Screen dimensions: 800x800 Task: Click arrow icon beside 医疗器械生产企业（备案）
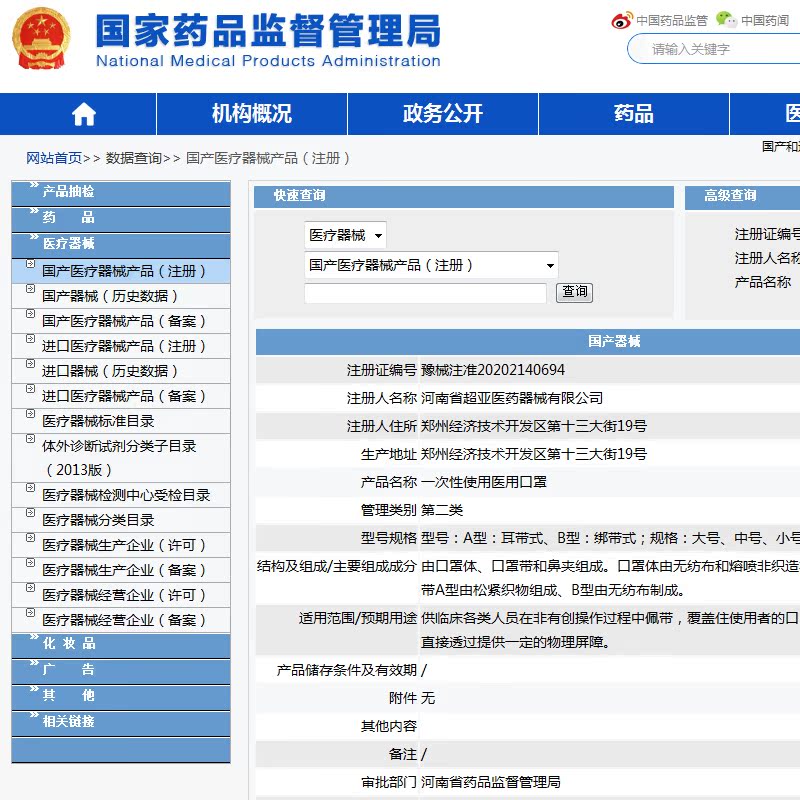[31, 563]
